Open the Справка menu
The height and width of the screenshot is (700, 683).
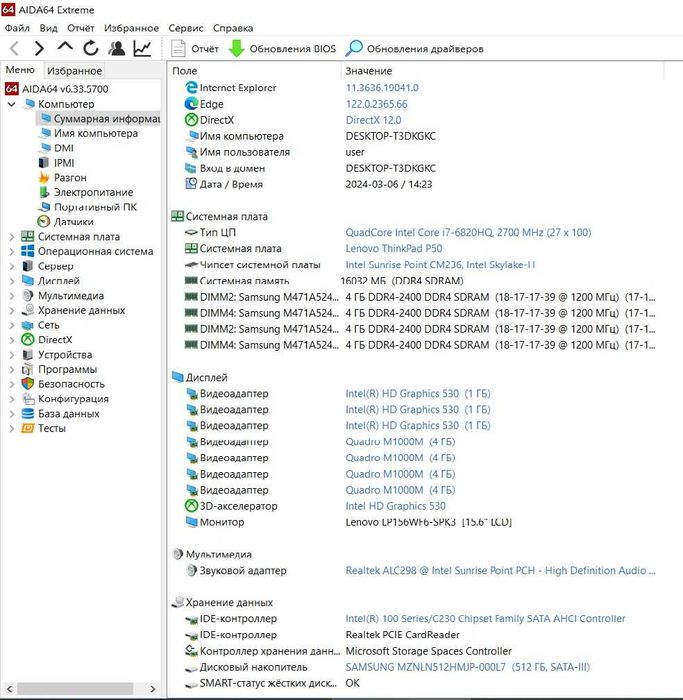233,28
